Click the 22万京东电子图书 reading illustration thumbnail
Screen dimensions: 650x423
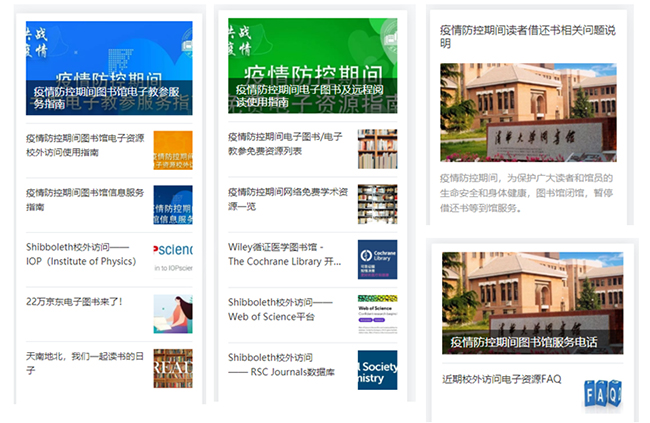click(x=172, y=313)
